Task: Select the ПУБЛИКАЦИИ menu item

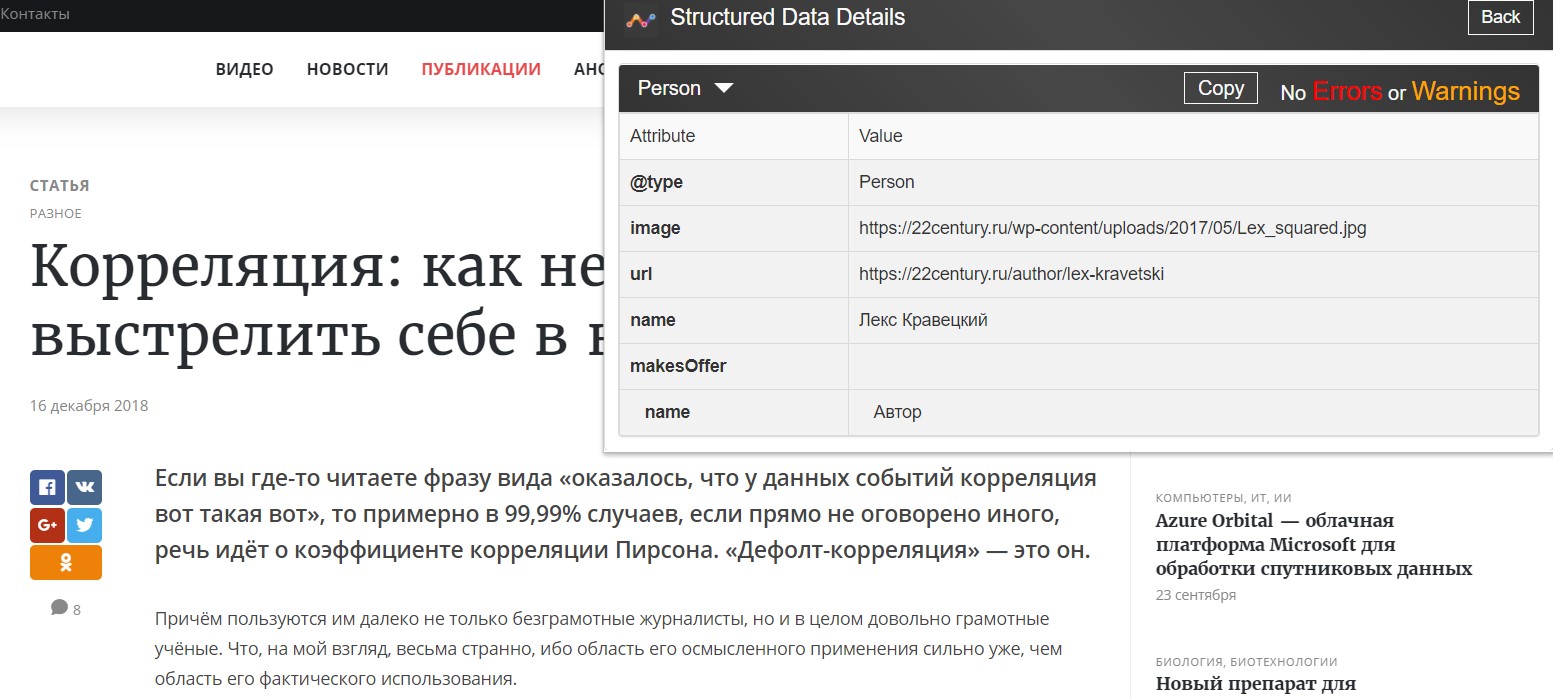Action: [x=481, y=69]
